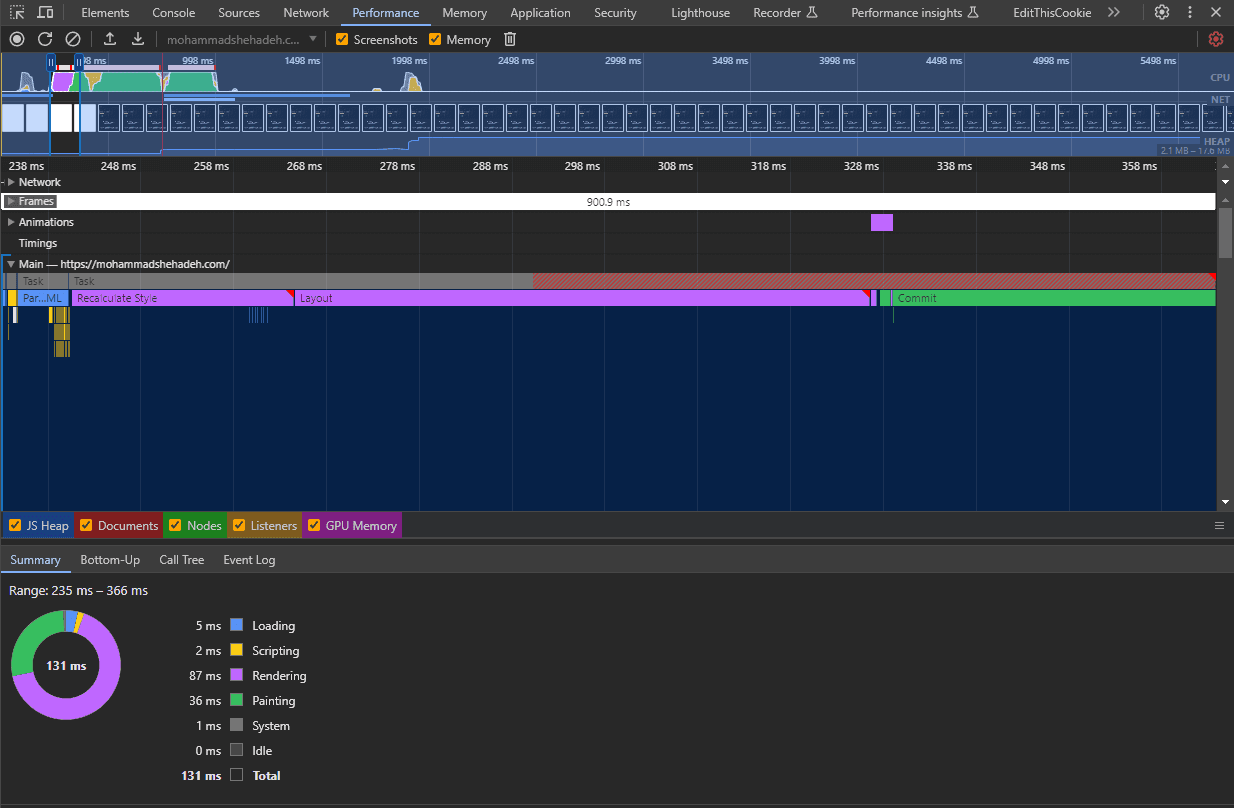This screenshot has height=808, width=1234.
Task: Disable the Memory checkbox
Action: (434, 39)
